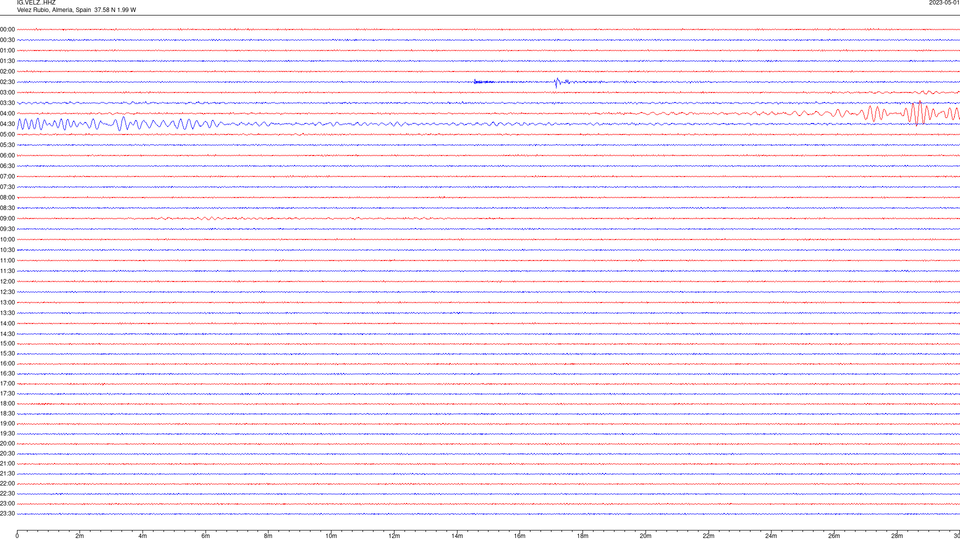Click the 26m axis tick label
Image resolution: width=960 pixels, height=540 pixels.
(x=834, y=536)
